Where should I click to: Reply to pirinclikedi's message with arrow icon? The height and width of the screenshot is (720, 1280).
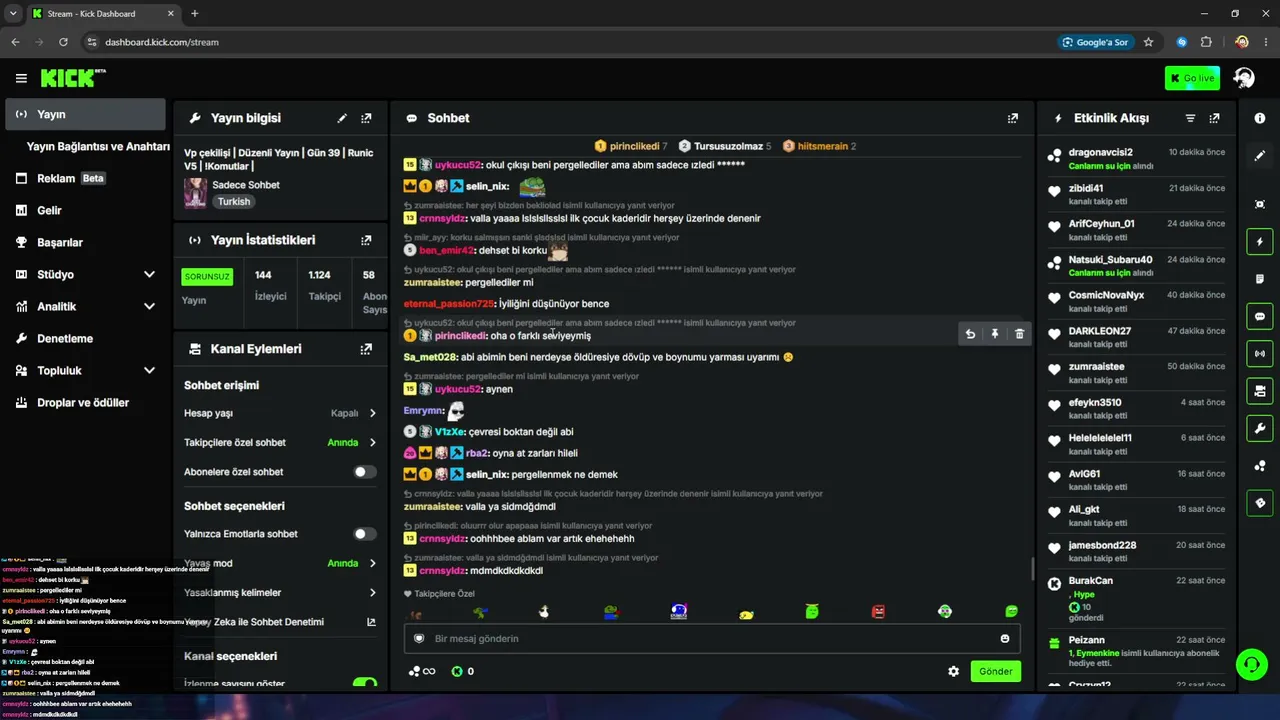970,334
